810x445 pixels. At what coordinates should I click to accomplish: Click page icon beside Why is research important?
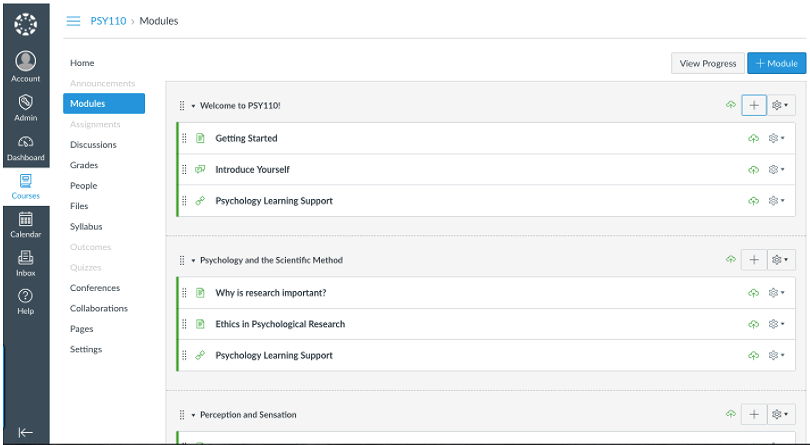200,293
